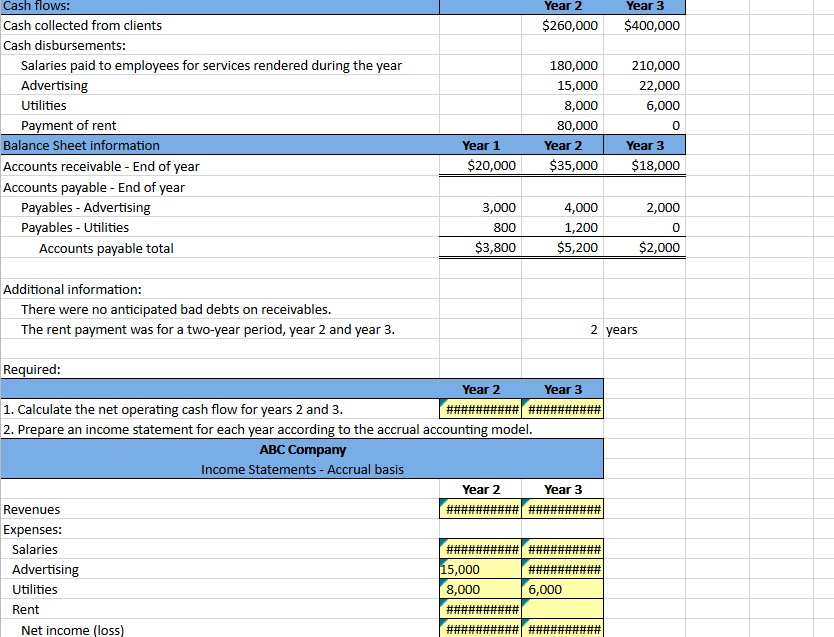Click the Income Statements - Accrual basis subtitle
The width and height of the screenshot is (834, 637).
pyautogui.click(x=301, y=467)
